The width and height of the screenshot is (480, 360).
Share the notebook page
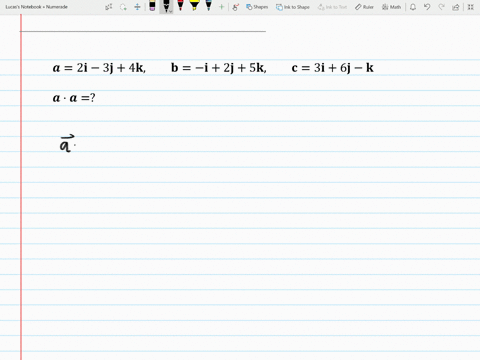click(456, 7)
